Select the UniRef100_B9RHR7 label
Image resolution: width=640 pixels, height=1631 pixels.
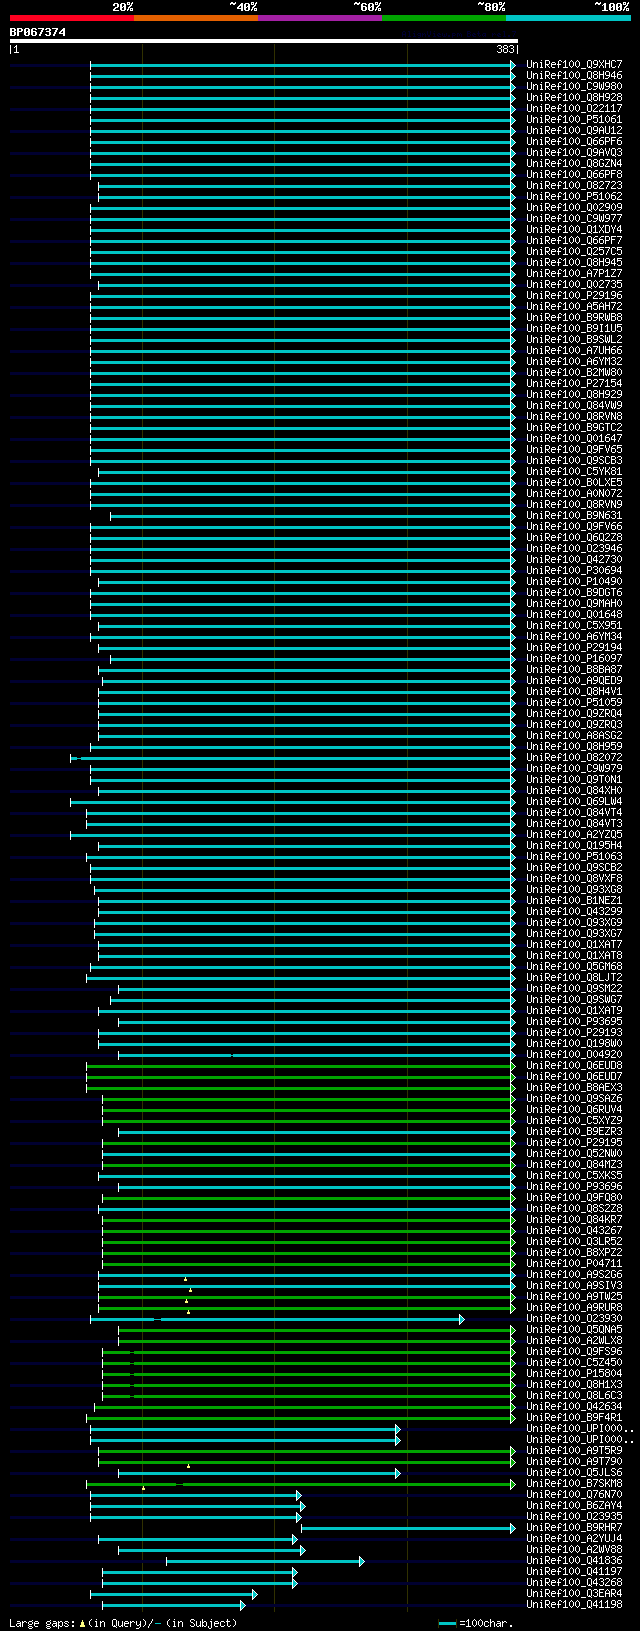tap(574, 1527)
